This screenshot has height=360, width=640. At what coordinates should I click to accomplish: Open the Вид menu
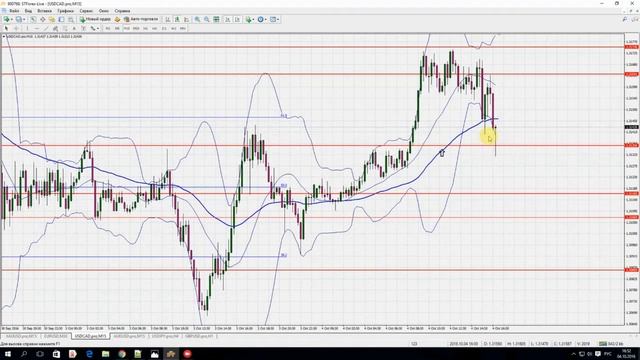[x=28, y=11]
